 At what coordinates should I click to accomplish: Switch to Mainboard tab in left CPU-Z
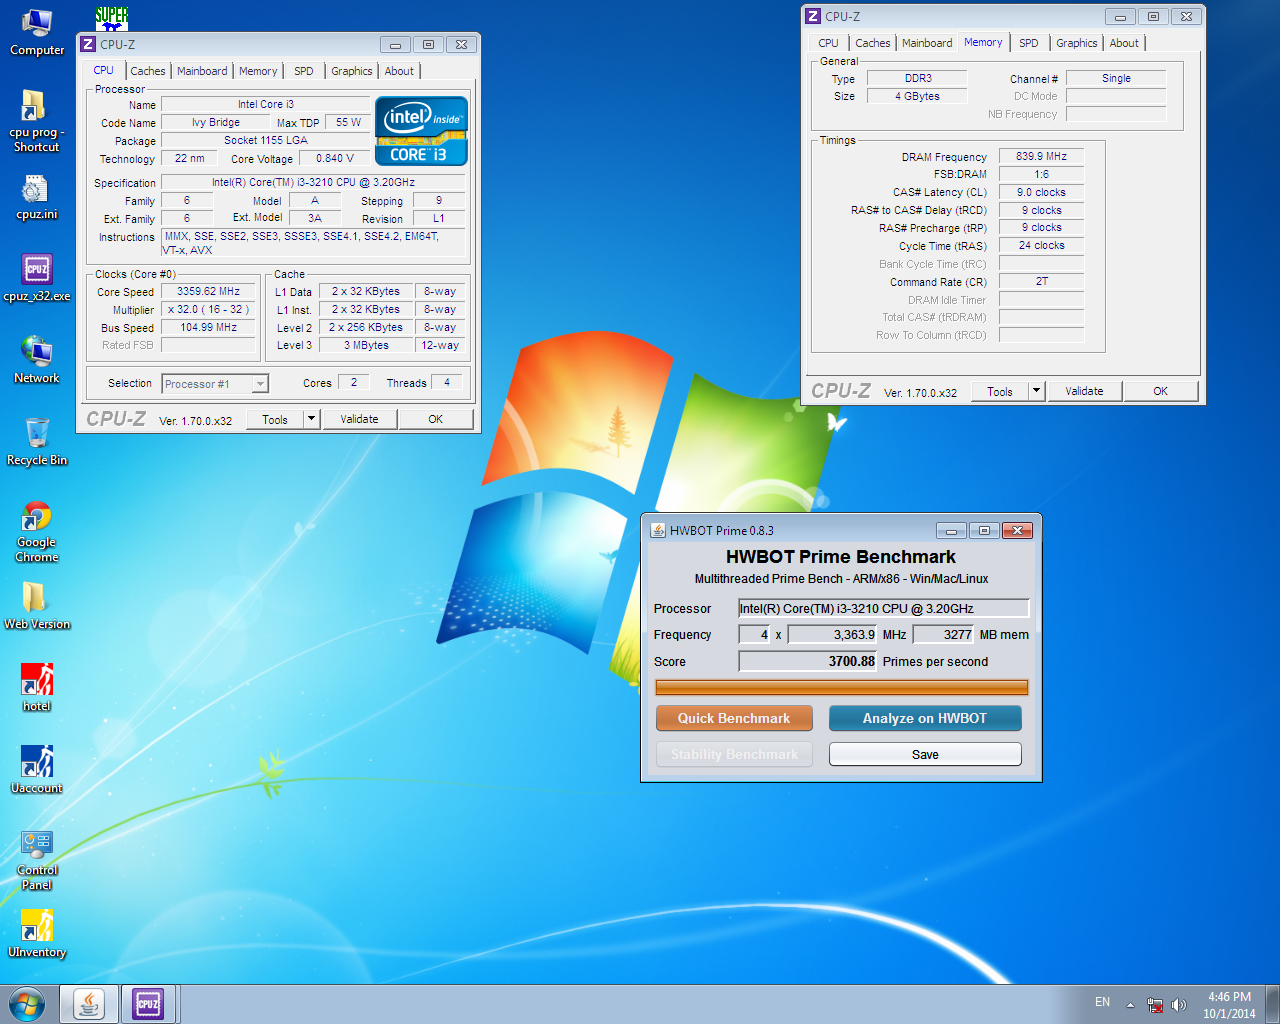202,71
